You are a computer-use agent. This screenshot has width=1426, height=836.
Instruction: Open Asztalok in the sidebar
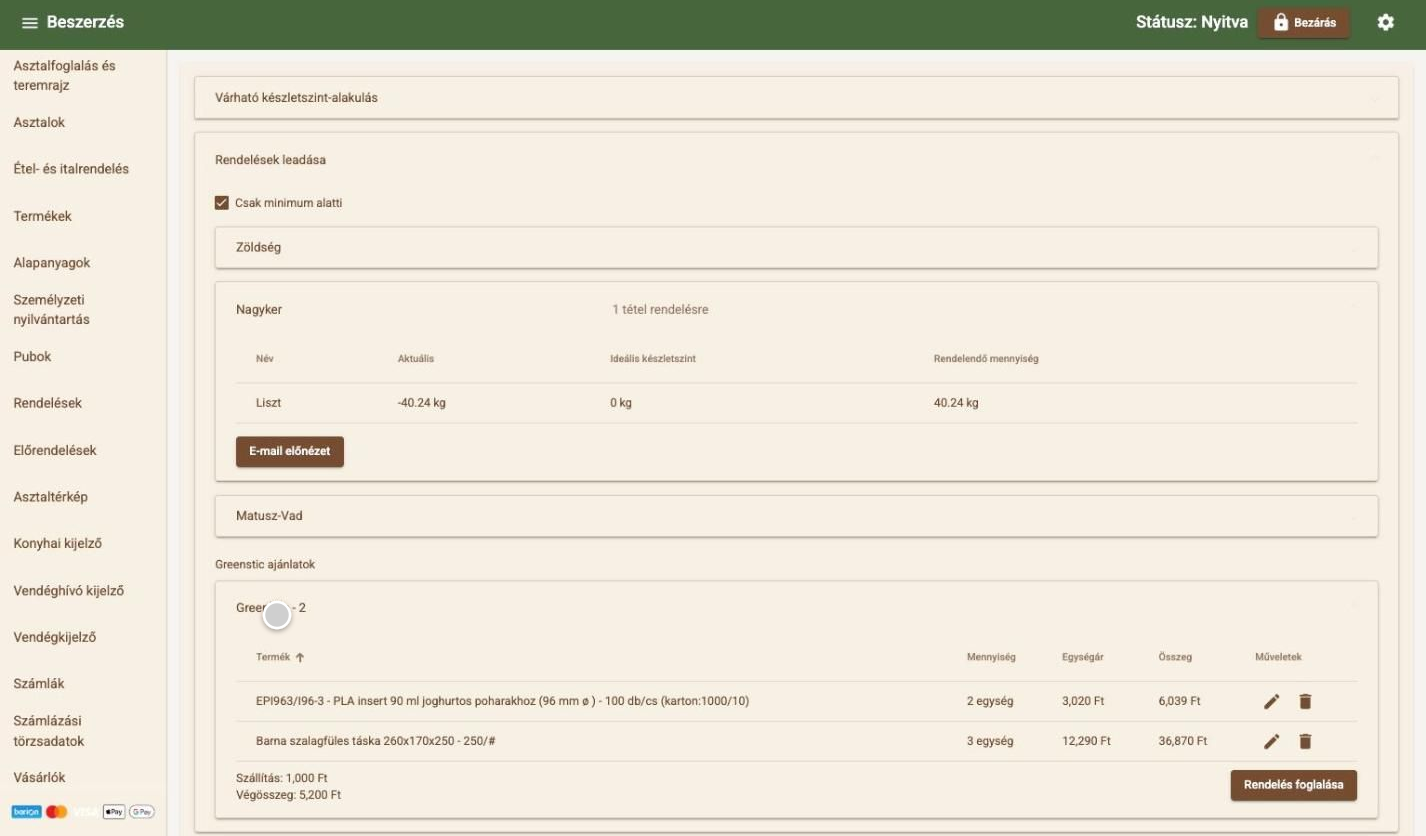[x=39, y=123]
